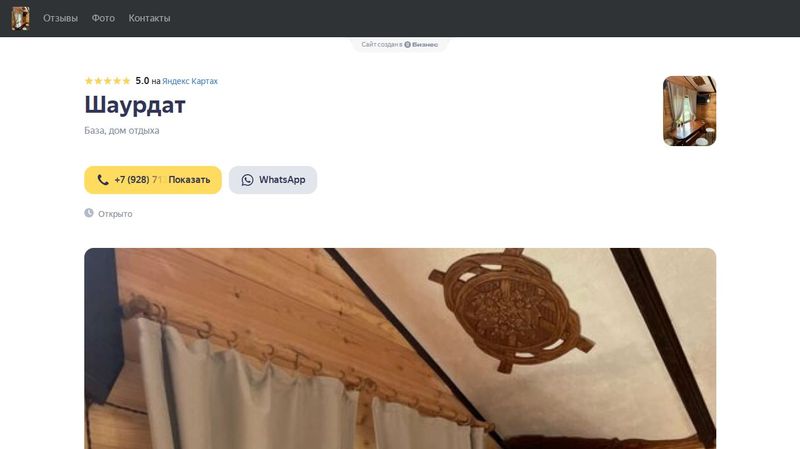Click the clock icon next to Открыто
The image size is (800, 449).
pos(89,213)
